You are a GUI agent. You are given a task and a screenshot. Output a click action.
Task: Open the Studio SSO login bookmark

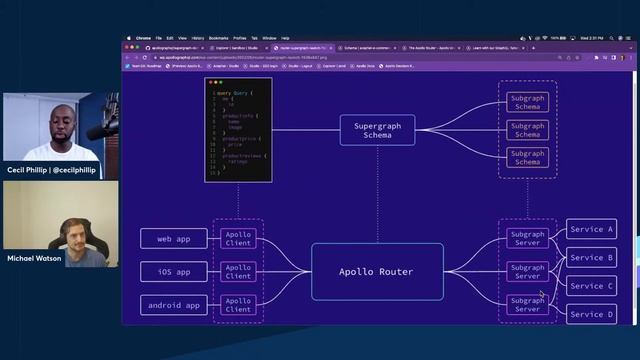(x=261, y=66)
